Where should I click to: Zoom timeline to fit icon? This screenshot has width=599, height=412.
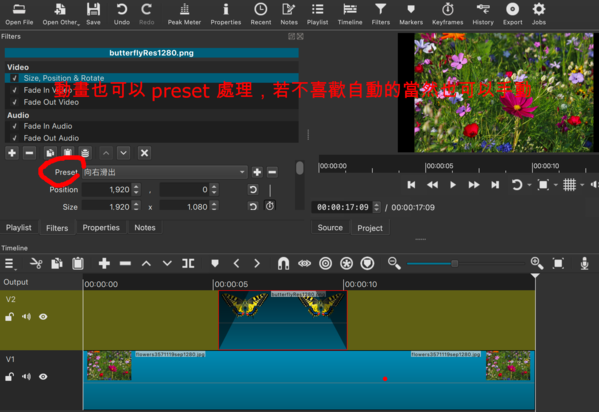pos(558,263)
